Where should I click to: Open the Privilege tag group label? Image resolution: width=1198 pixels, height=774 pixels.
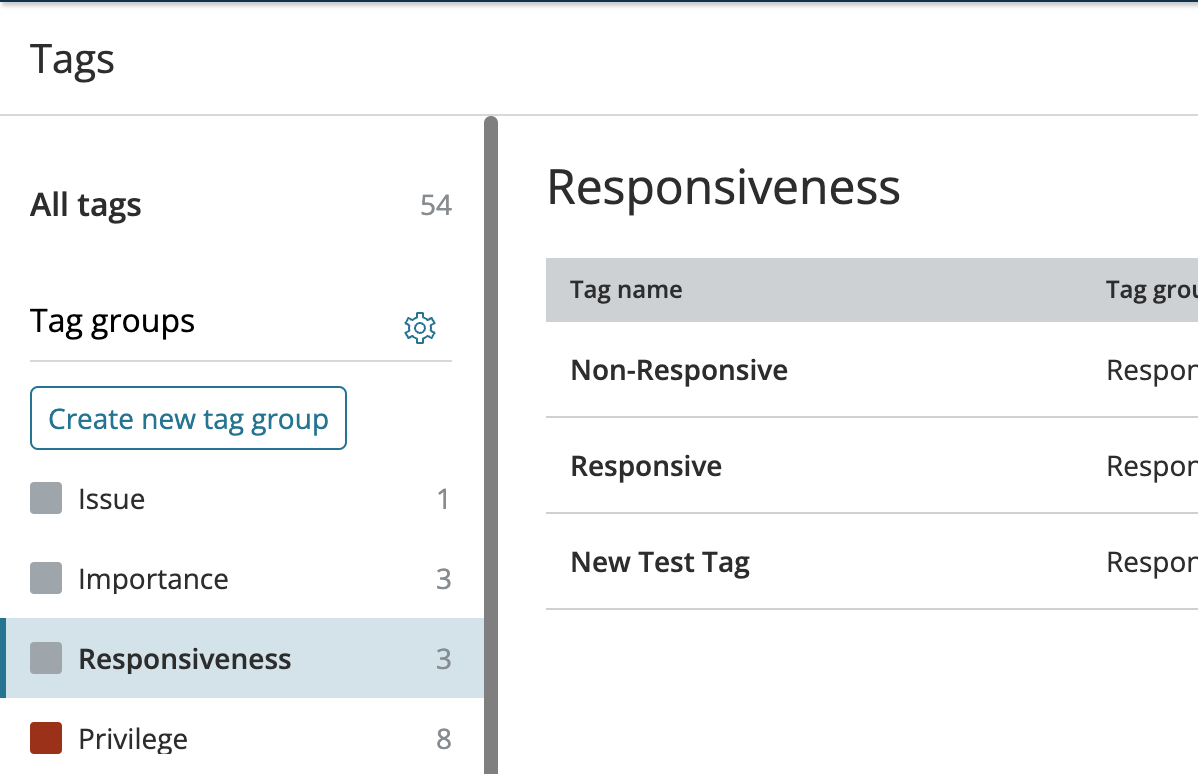[133, 739]
